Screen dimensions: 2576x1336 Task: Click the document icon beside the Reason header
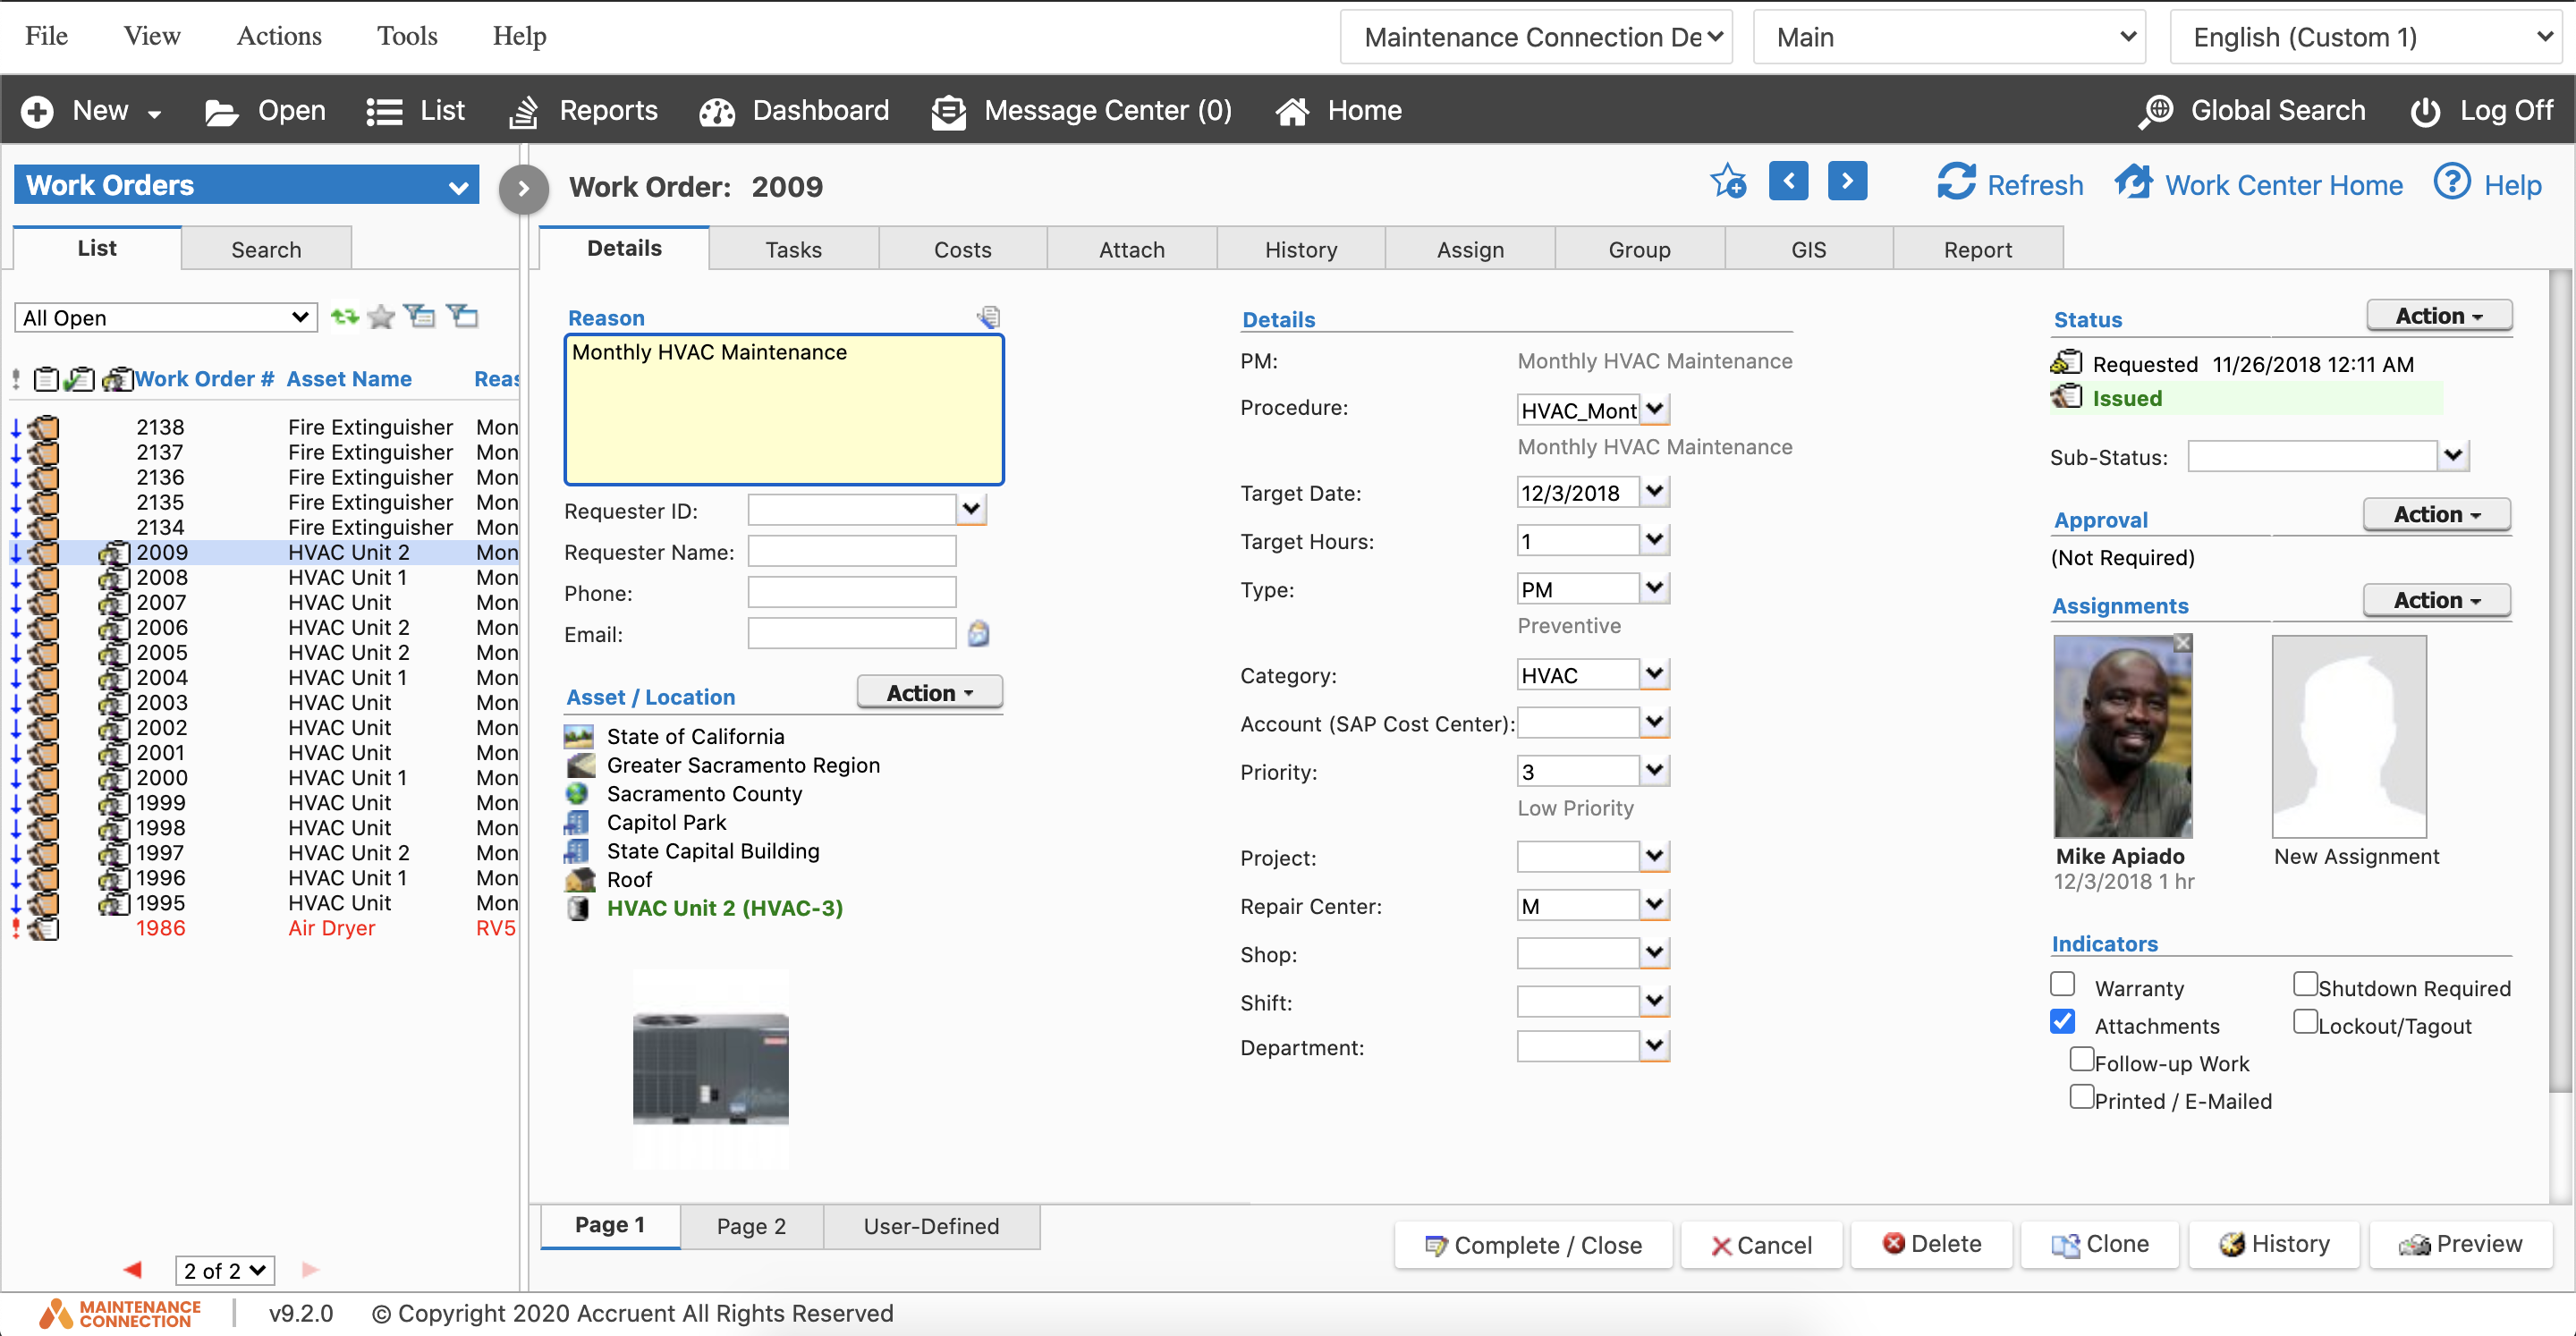[988, 316]
